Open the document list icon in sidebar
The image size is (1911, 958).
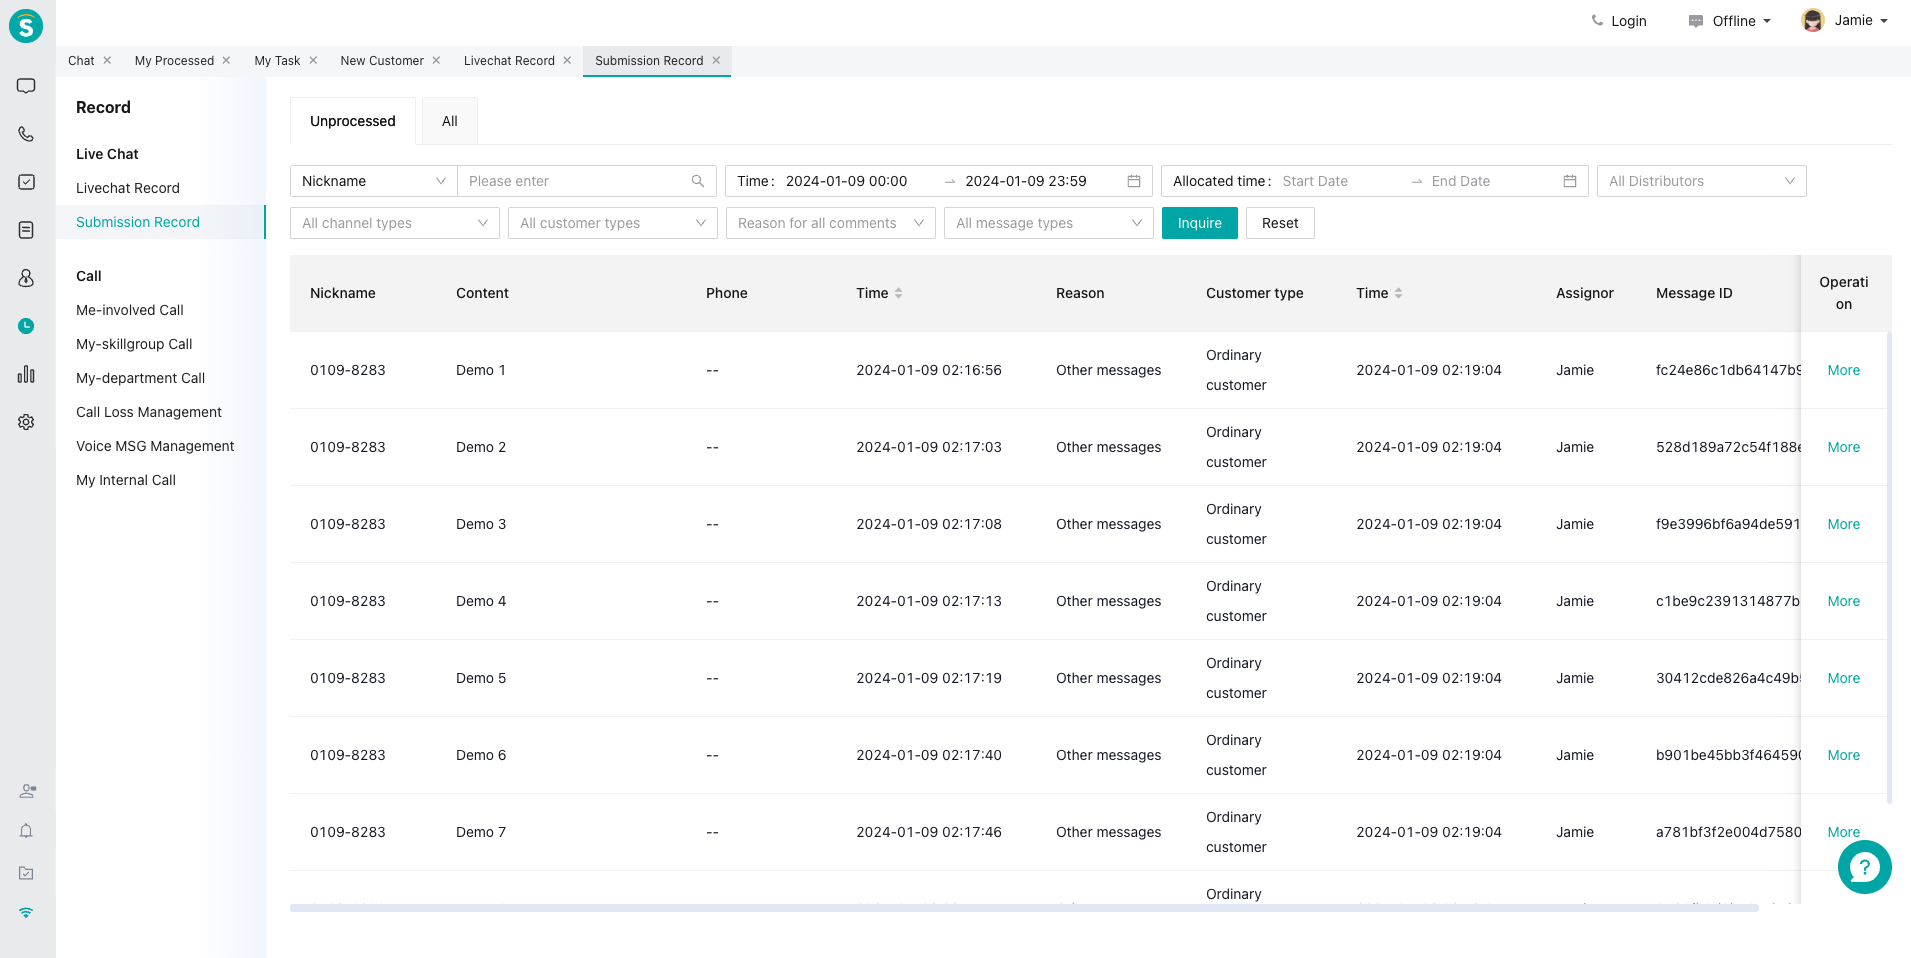26,230
